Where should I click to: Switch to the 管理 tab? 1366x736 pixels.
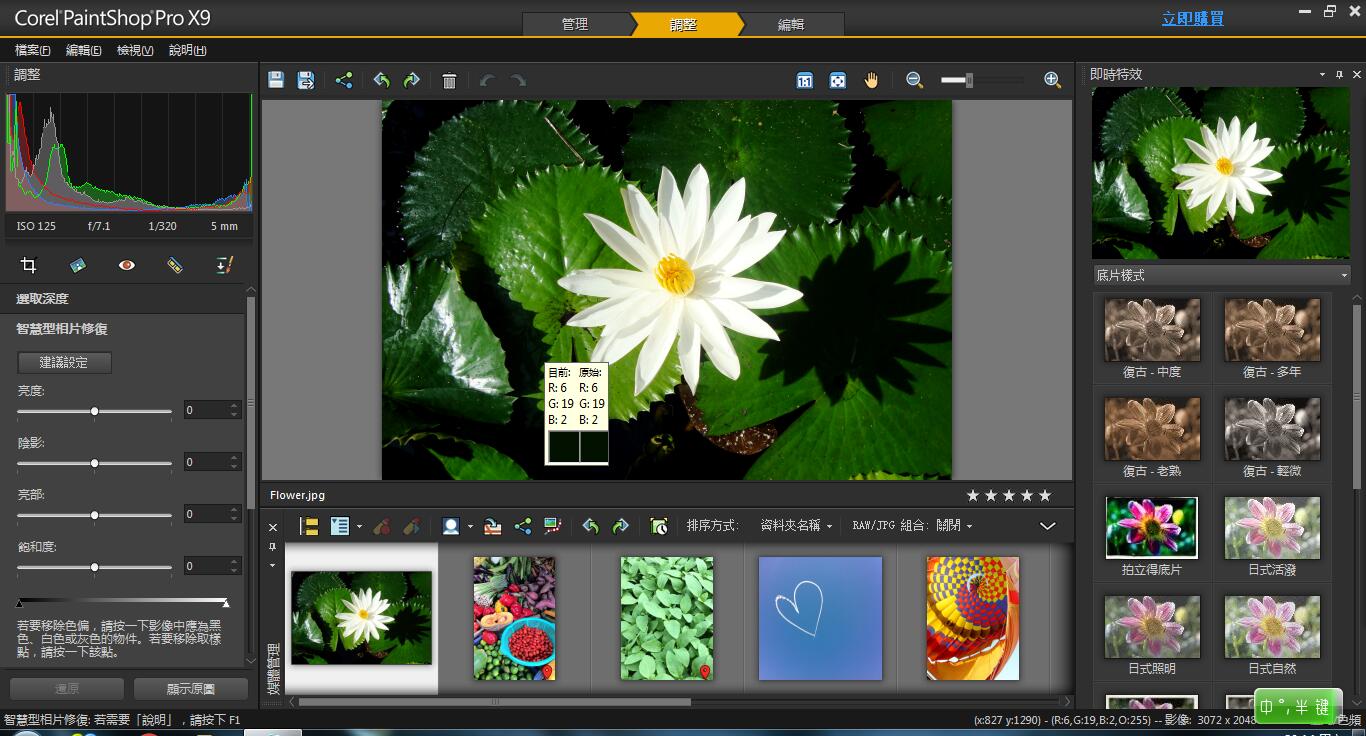coord(575,25)
